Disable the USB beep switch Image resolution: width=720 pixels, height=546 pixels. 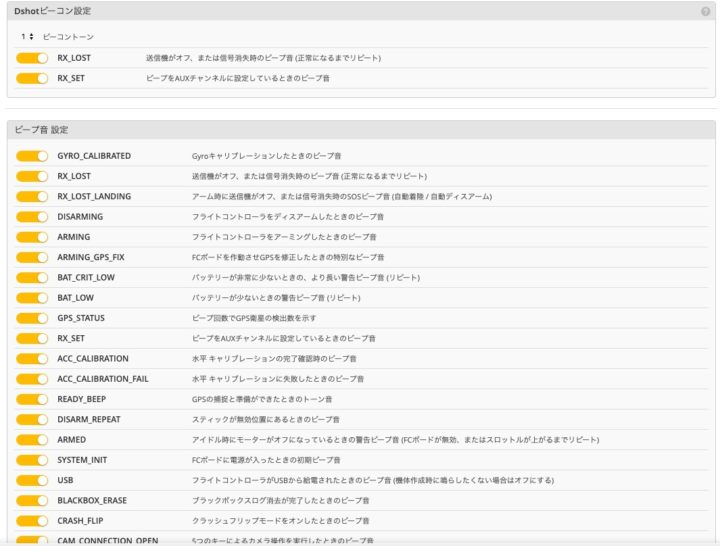coord(32,480)
